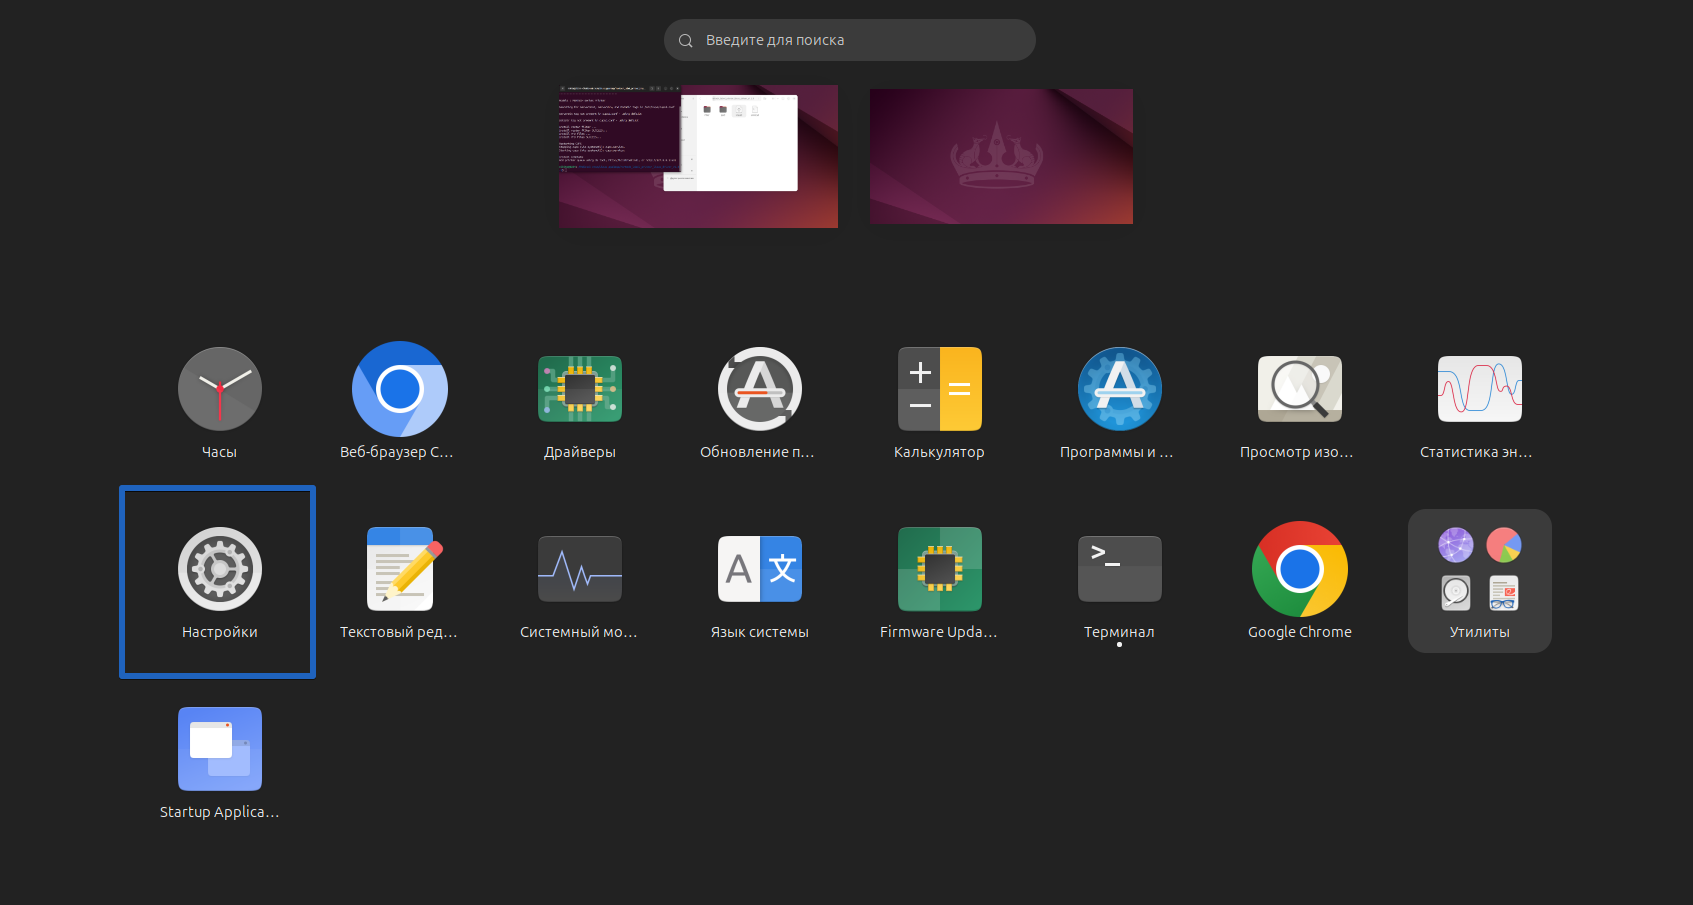Launch the image viewer app
The height and width of the screenshot is (905, 1693).
click(x=1299, y=390)
